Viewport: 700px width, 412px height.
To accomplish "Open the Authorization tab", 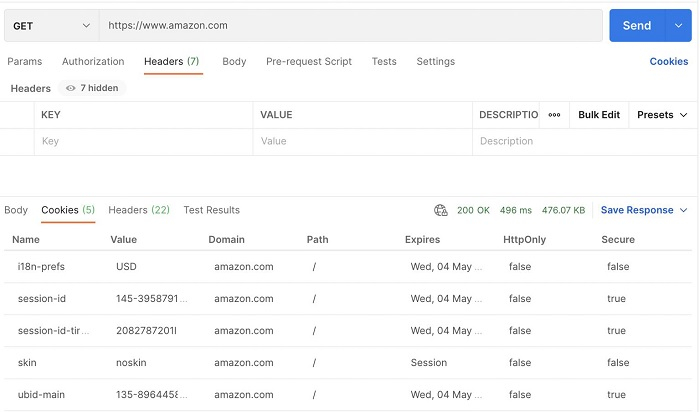I will click(x=93, y=61).
